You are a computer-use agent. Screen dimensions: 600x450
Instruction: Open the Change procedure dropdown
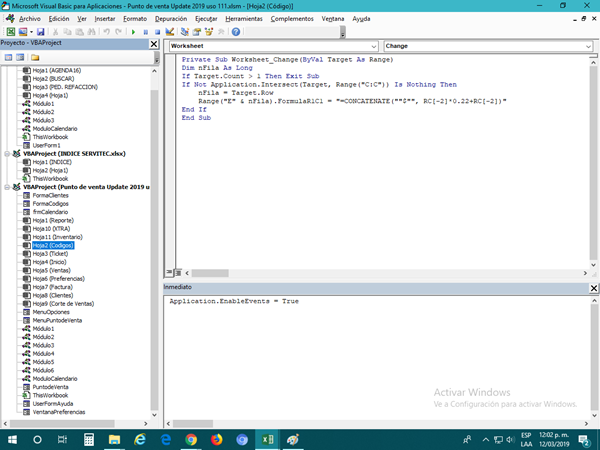click(x=588, y=46)
